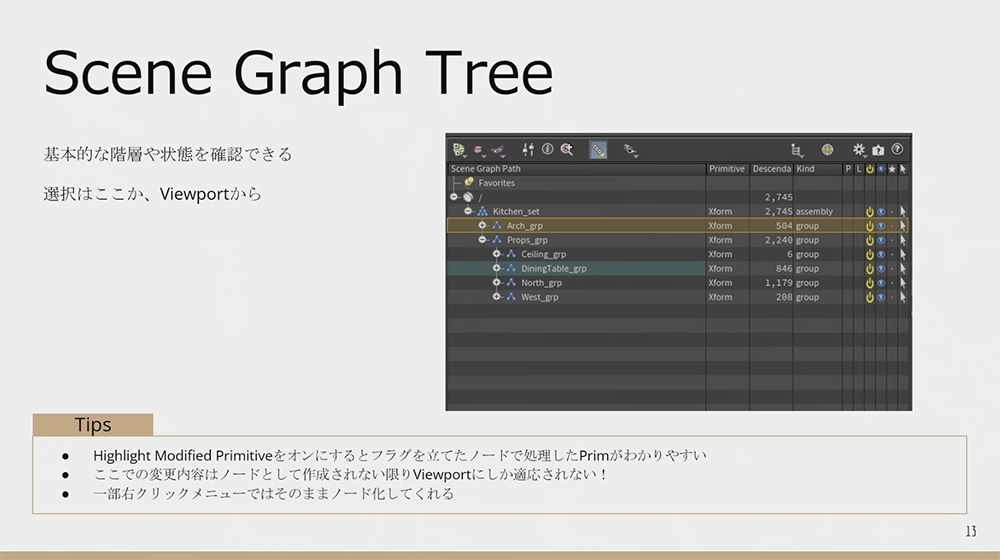Collapse the Props_grp tree node

click(x=482, y=240)
